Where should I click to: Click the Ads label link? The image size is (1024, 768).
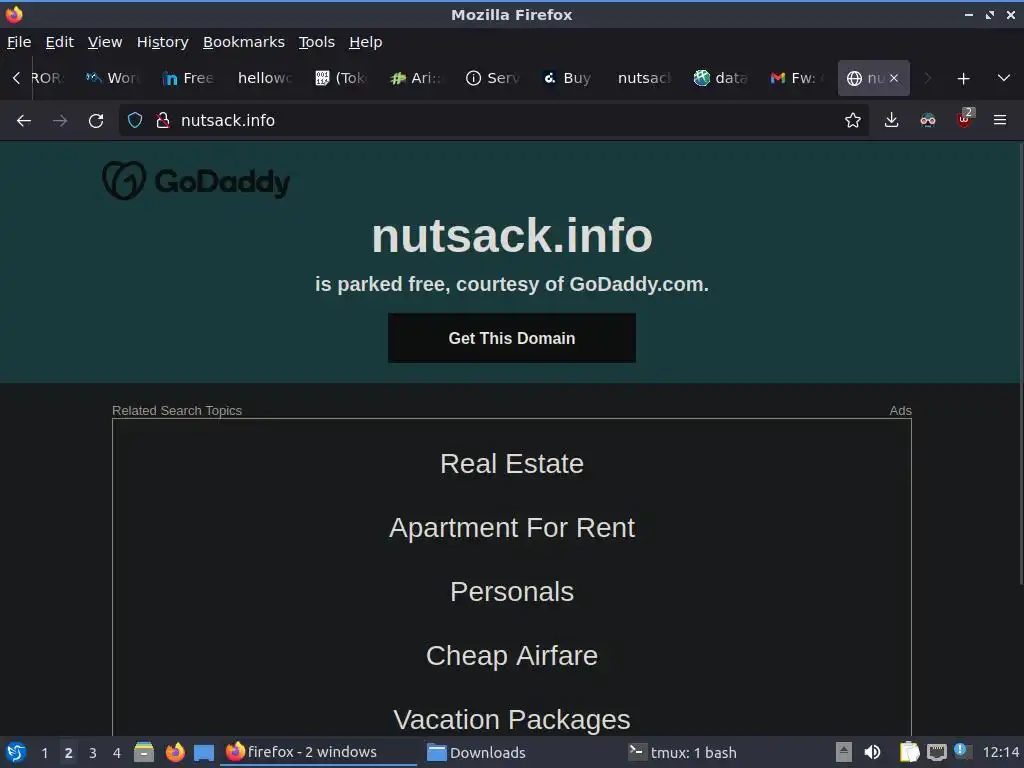(901, 411)
